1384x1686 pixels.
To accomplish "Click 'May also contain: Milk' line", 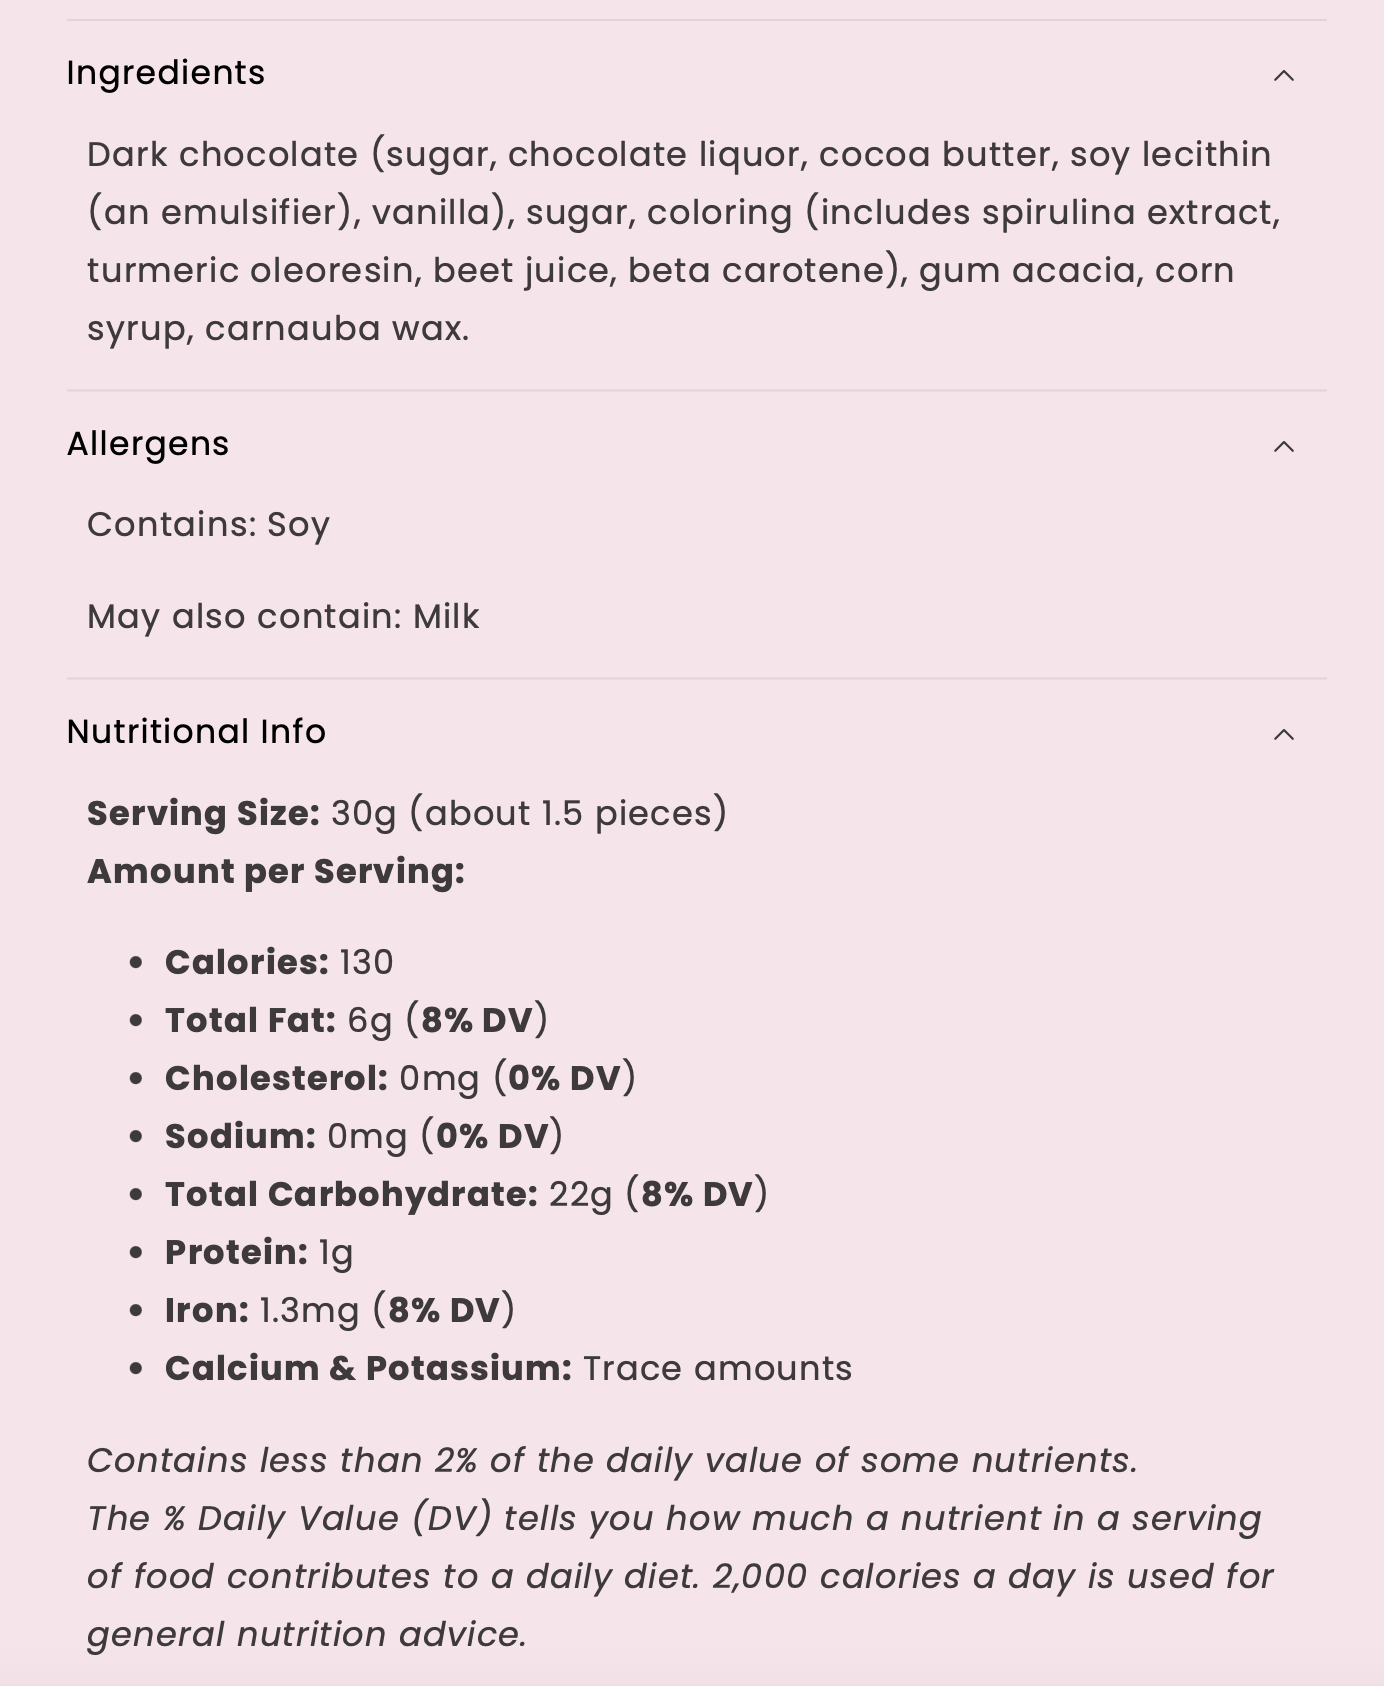I will click(283, 617).
